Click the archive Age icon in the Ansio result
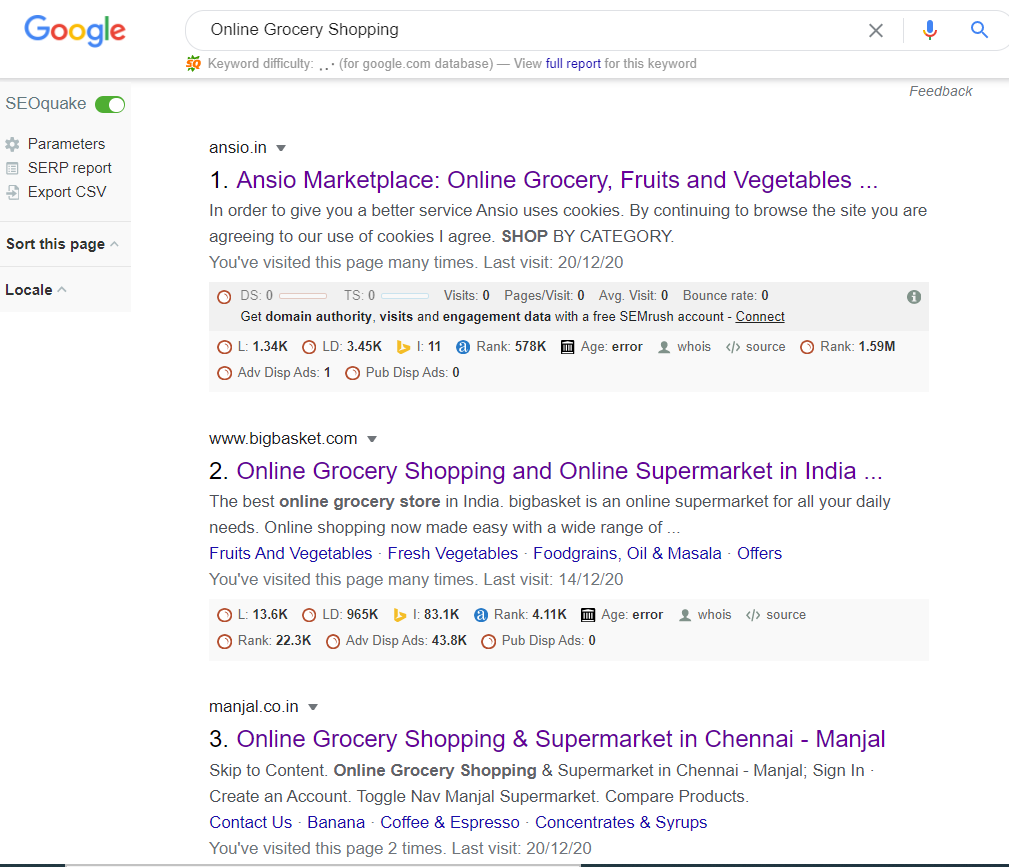The width and height of the screenshot is (1009, 867). coord(567,348)
